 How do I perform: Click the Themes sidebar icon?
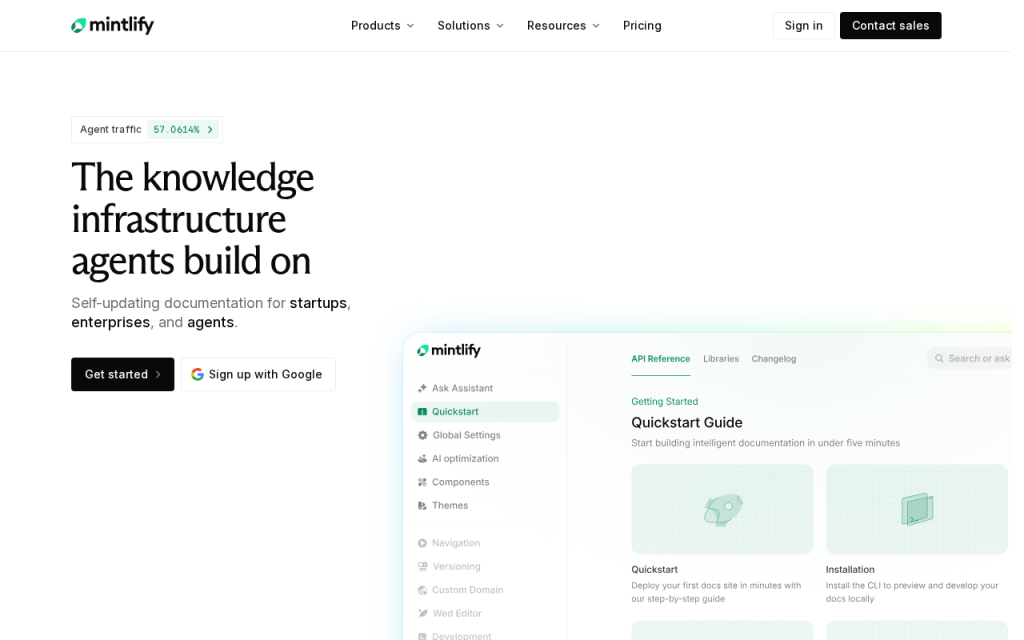(422, 505)
